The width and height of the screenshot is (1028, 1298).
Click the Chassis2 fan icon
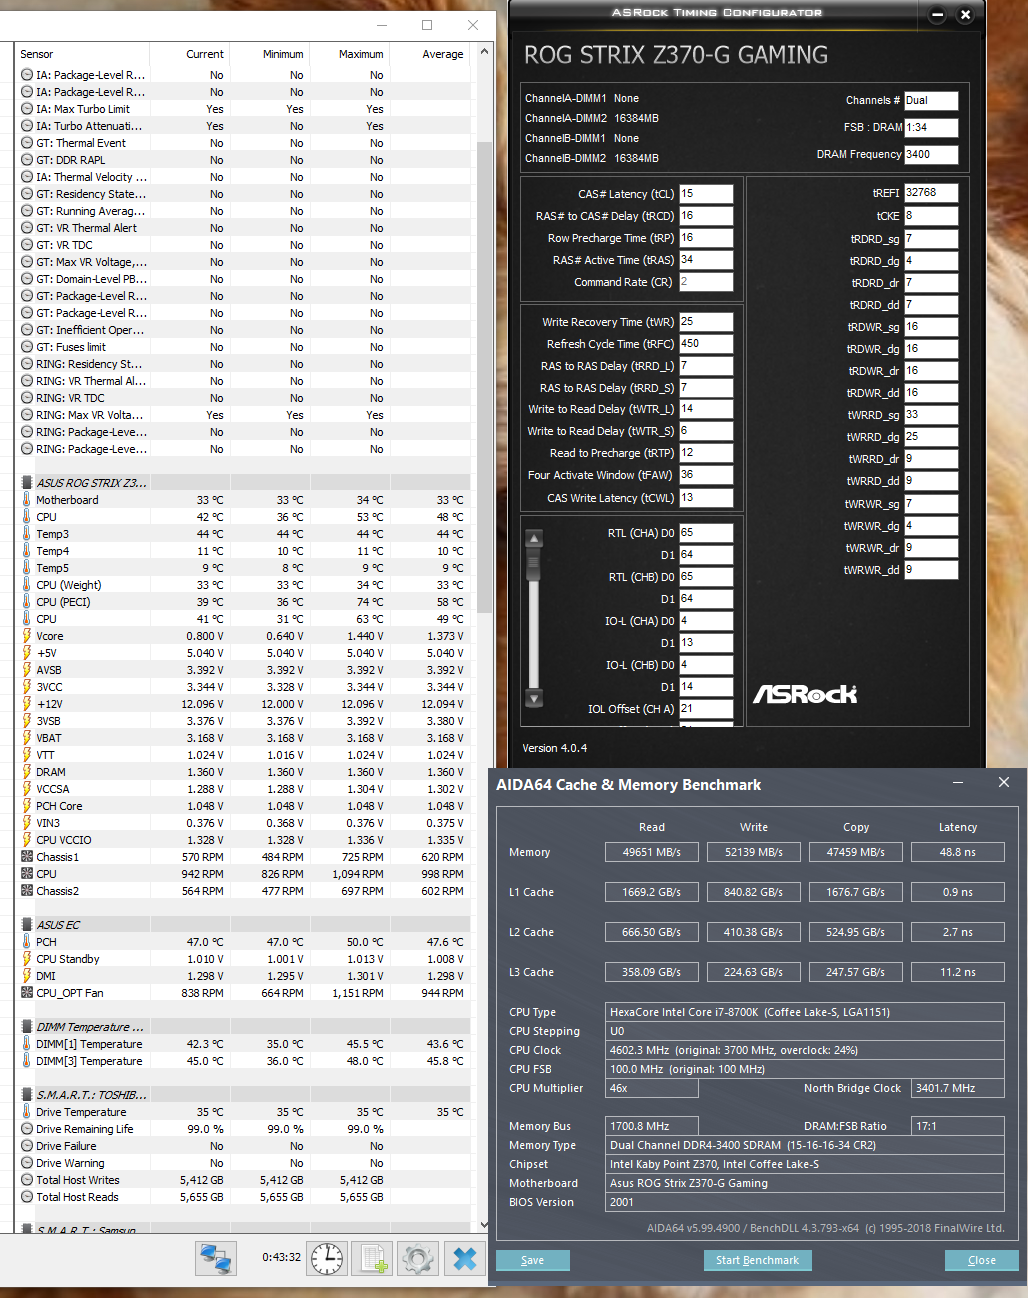(x=27, y=891)
